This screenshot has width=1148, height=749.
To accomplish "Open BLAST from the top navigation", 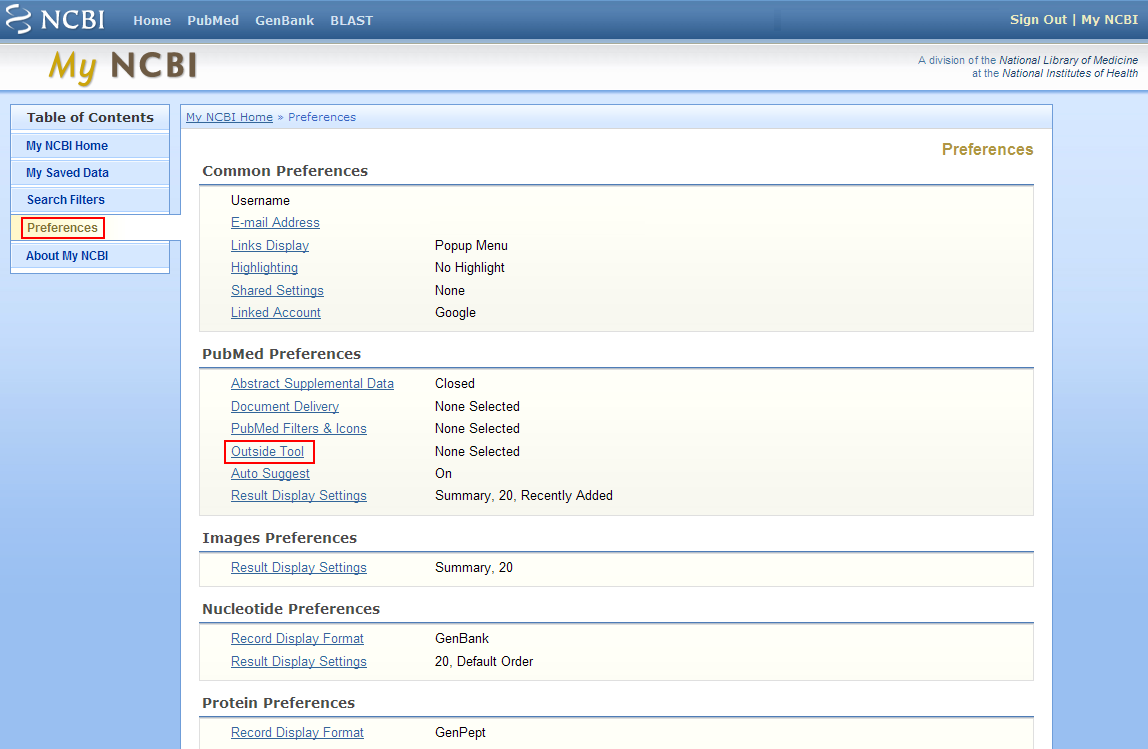I will (x=351, y=21).
